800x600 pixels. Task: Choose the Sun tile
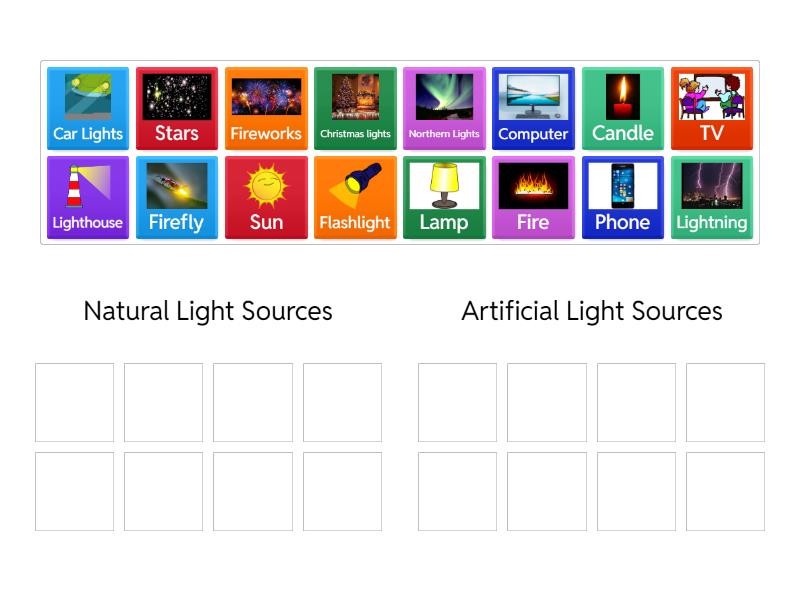pos(266,197)
